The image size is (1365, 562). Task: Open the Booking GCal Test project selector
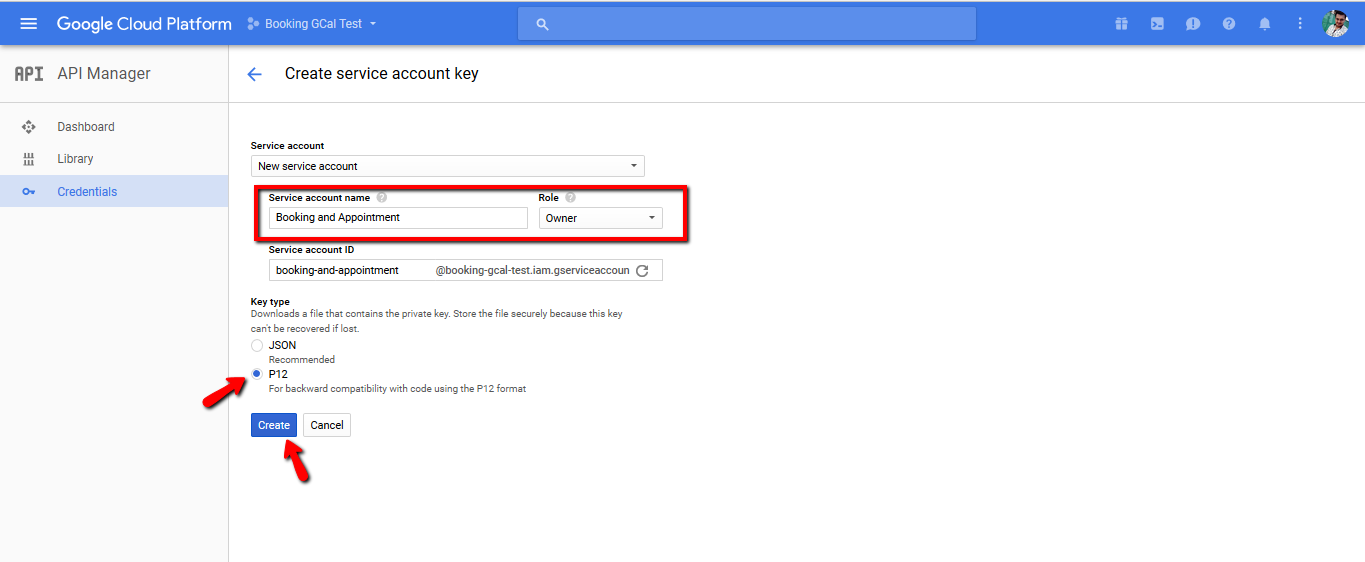[312, 23]
